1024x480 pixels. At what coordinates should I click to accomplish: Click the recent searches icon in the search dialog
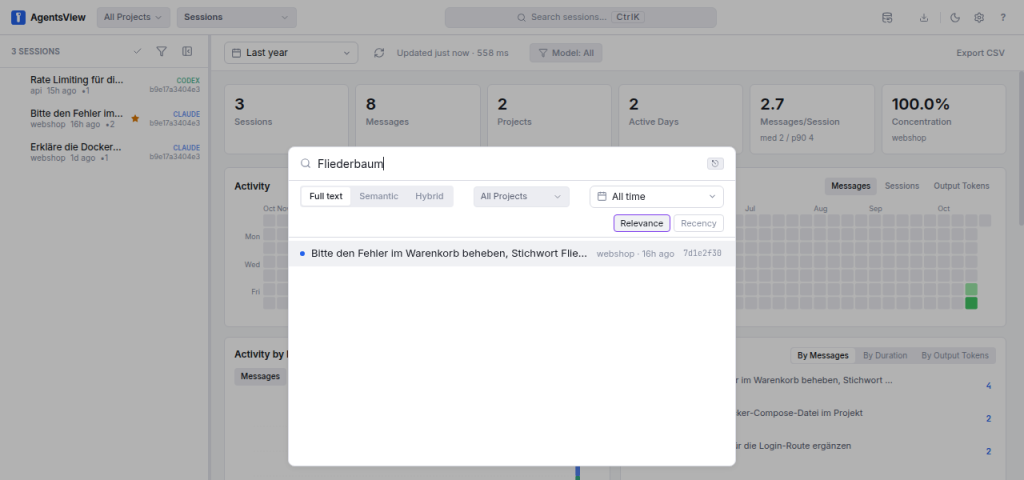click(x=716, y=164)
